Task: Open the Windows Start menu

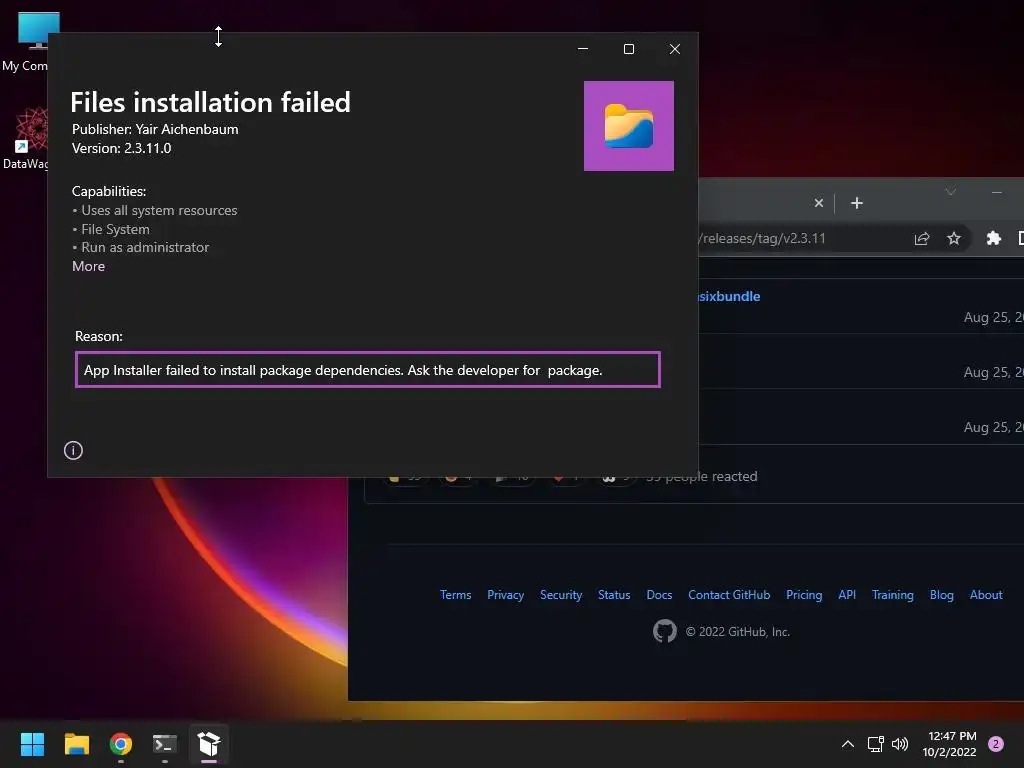Action: point(32,744)
